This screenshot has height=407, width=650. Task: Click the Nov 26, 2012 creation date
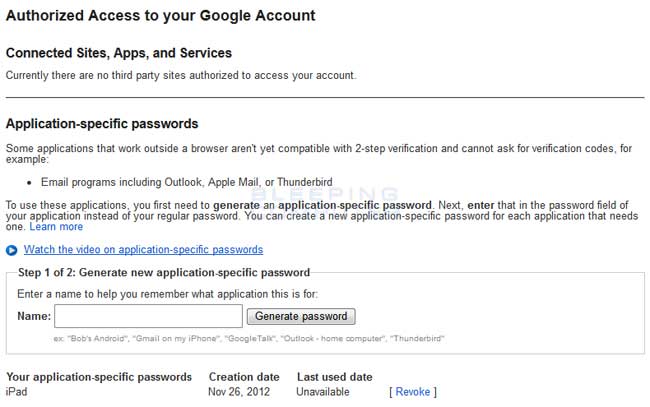(239, 392)
